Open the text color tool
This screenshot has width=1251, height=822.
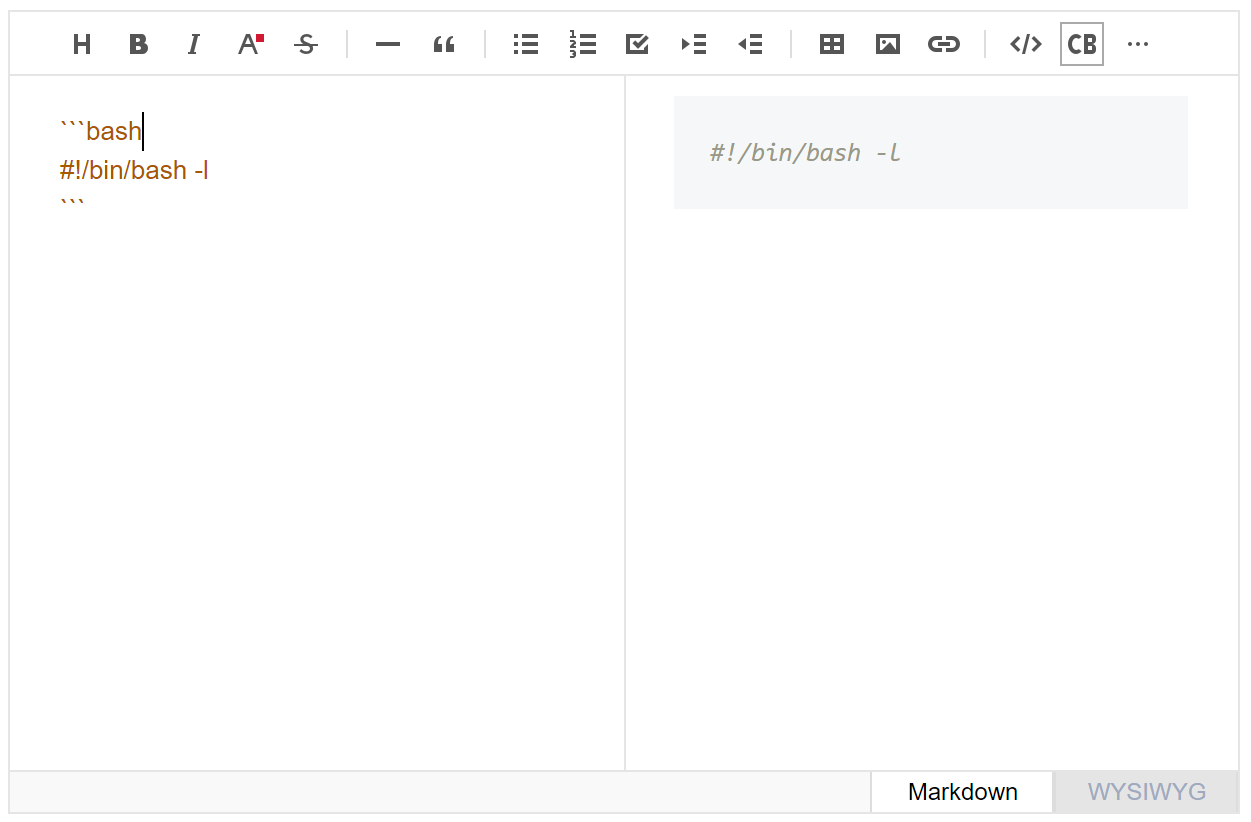tap(250, 44)
